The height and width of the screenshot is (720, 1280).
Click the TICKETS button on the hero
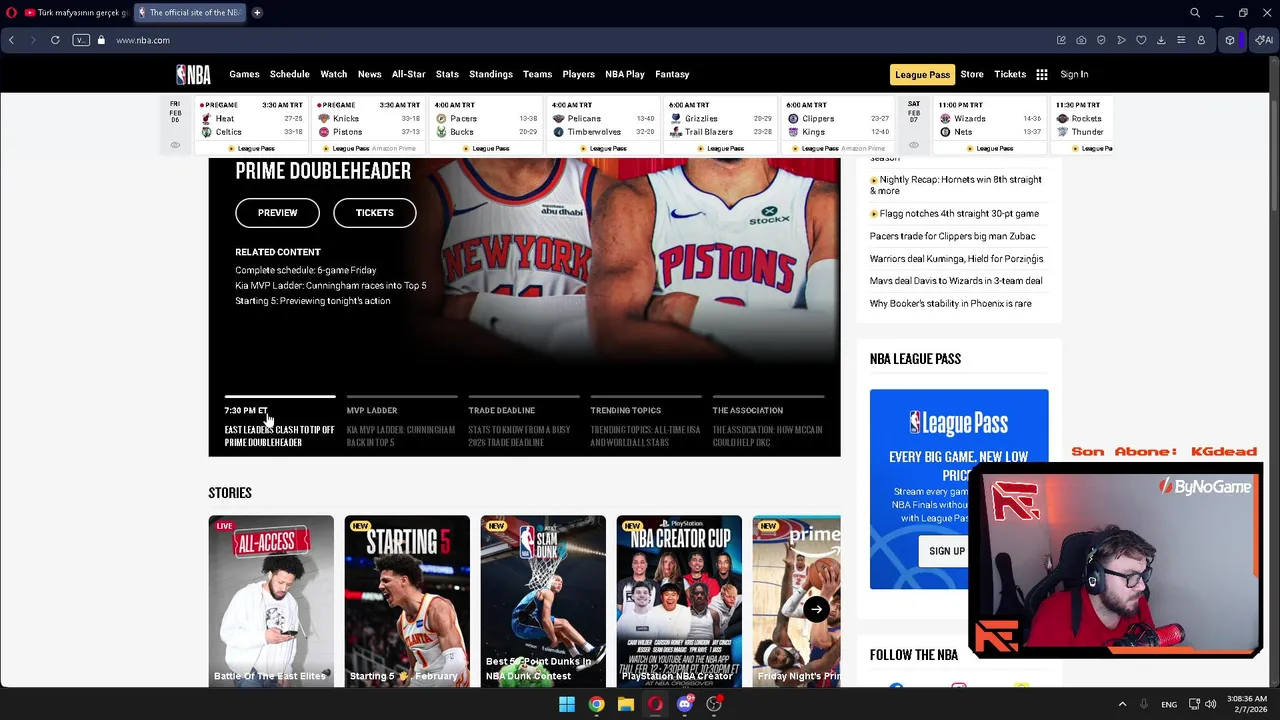coord(374,213)
